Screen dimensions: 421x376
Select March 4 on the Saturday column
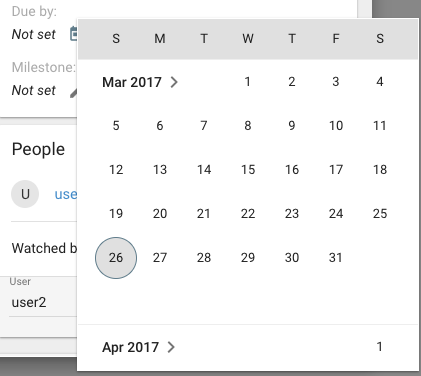pos(380,82)
